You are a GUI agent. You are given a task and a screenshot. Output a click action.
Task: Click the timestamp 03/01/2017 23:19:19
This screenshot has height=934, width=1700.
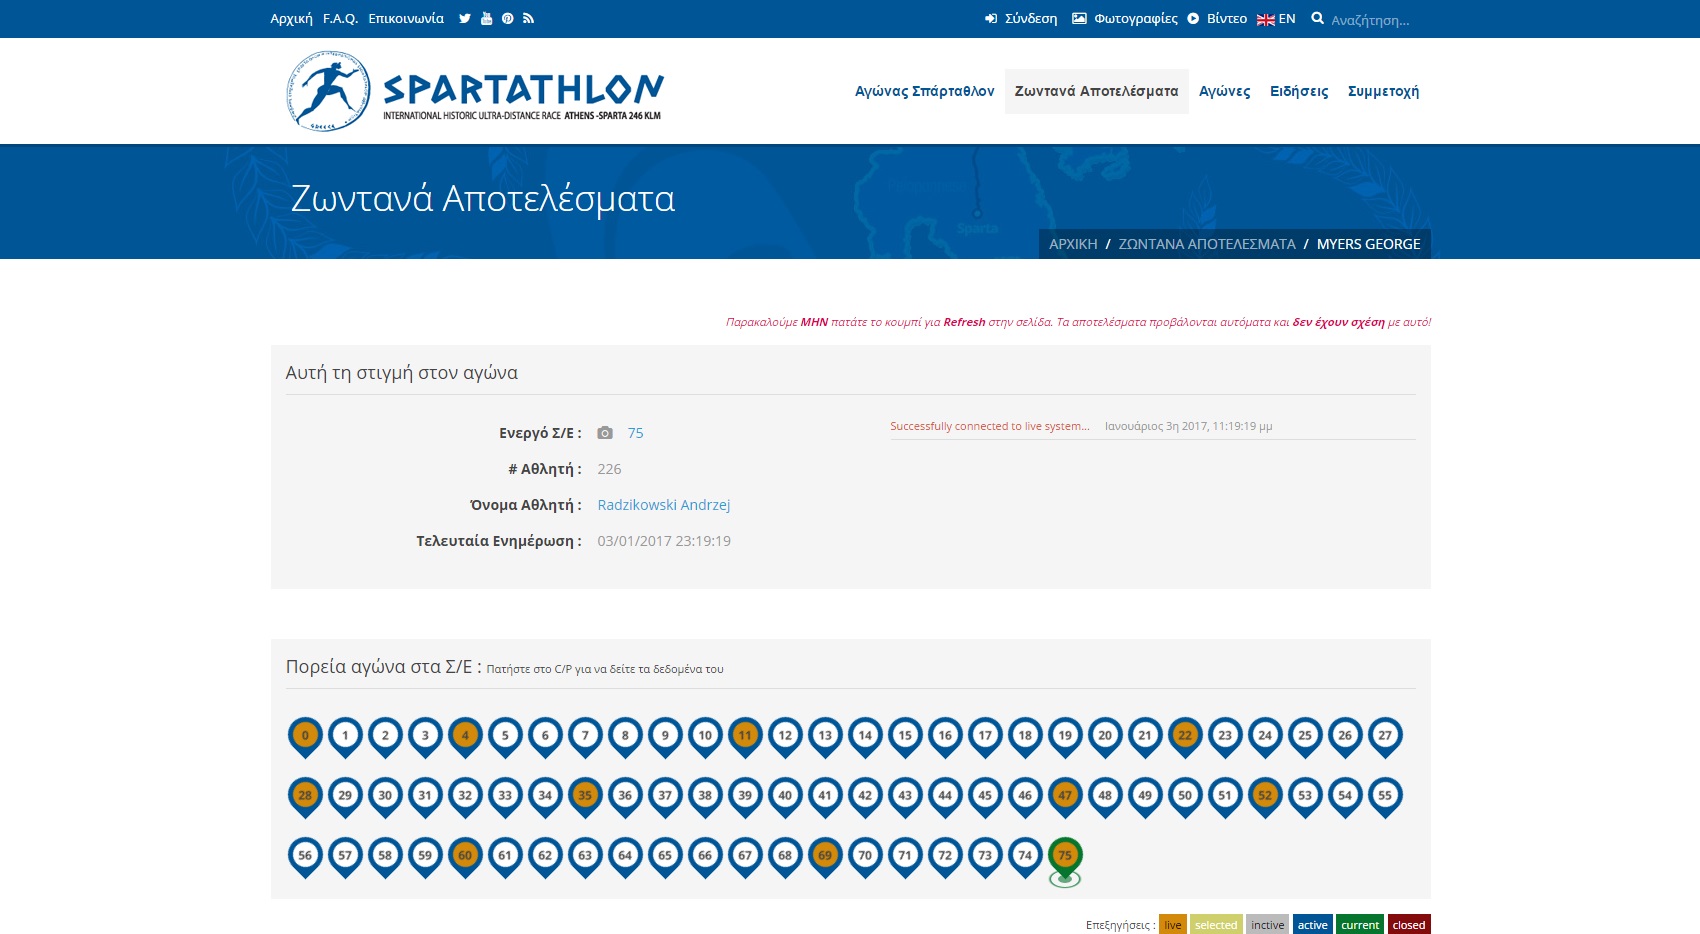click(x=664, y=541)
